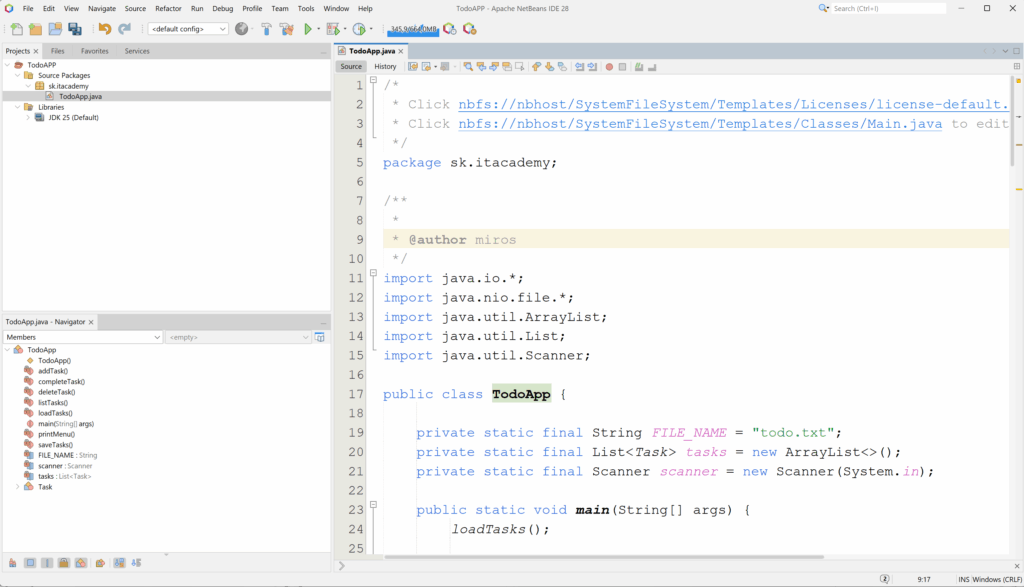Click the editor horizontal scrollbar

(x=604, y=557)
